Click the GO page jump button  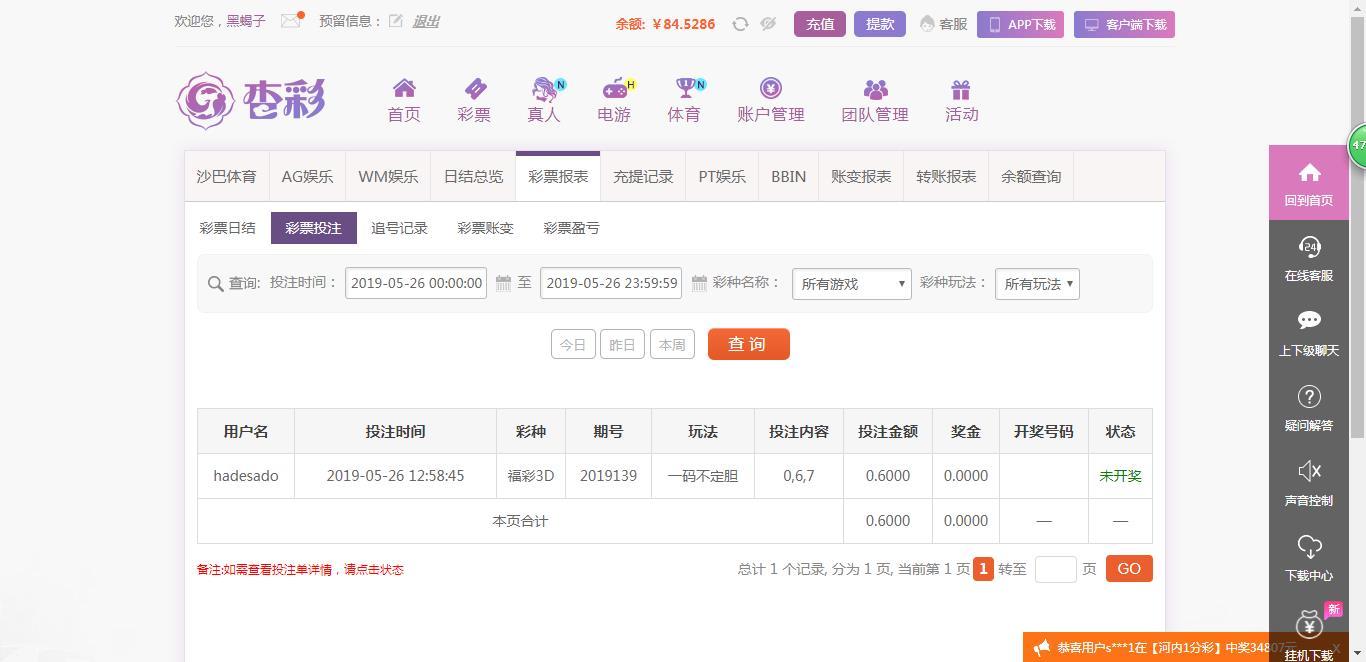point(1129,569)
